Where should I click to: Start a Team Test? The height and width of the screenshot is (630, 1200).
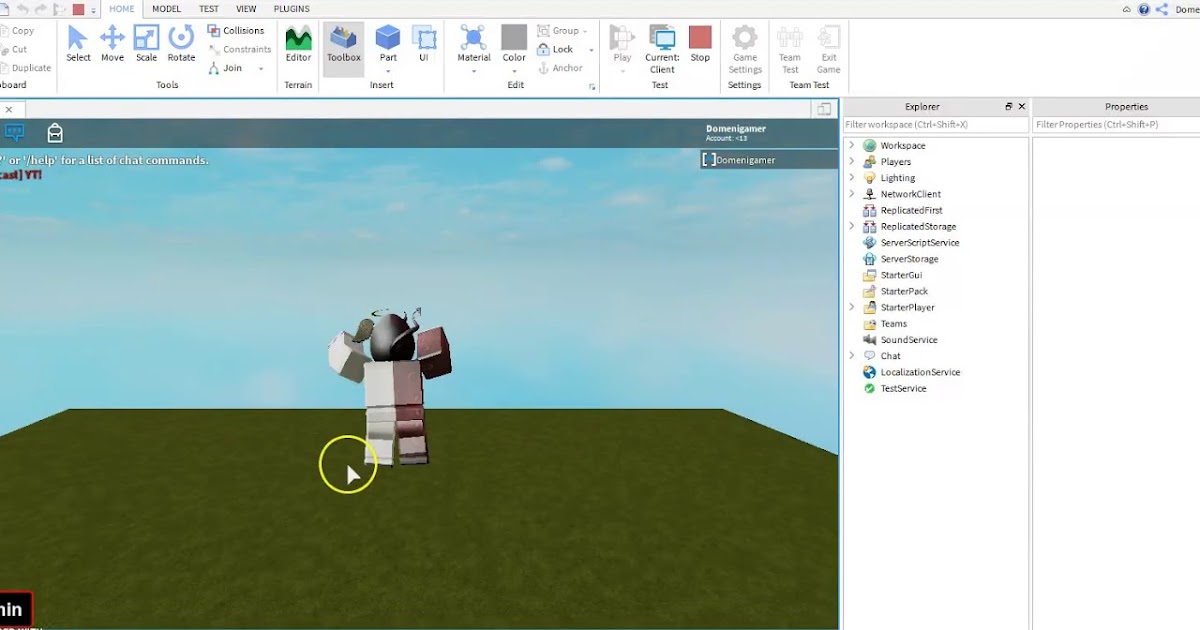click(790, 49)
